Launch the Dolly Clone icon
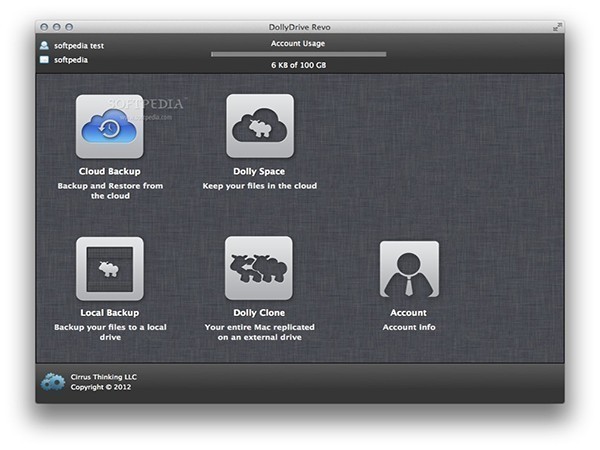 [x=259, y=268]
